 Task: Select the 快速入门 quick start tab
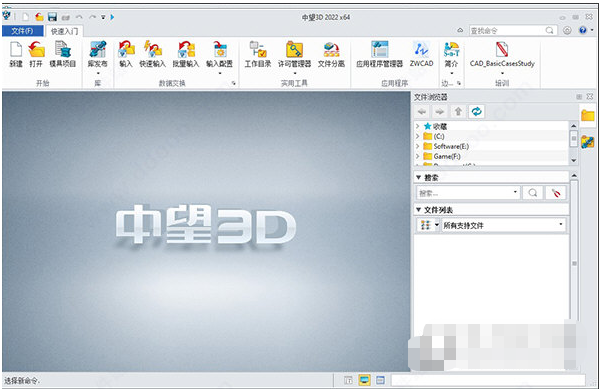point(64,31)
